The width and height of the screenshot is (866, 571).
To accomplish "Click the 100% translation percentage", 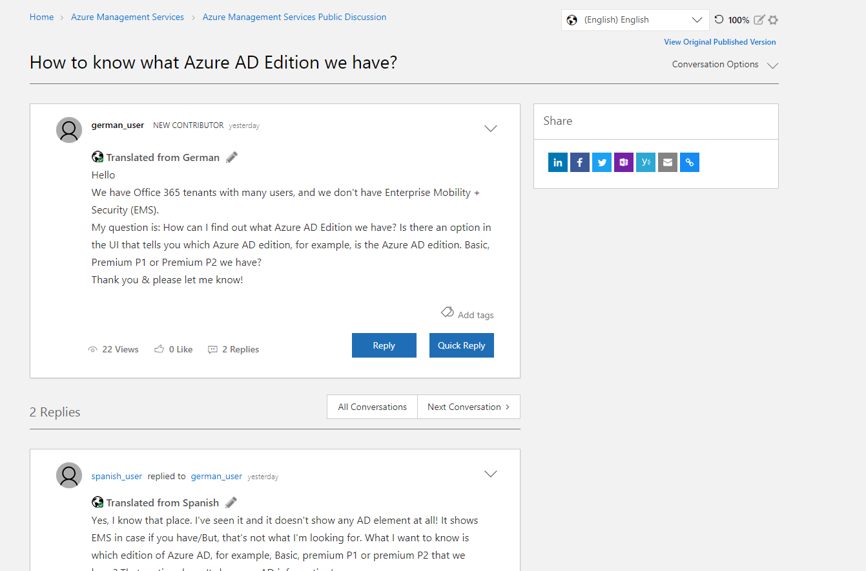I will (x=738, y=20).
